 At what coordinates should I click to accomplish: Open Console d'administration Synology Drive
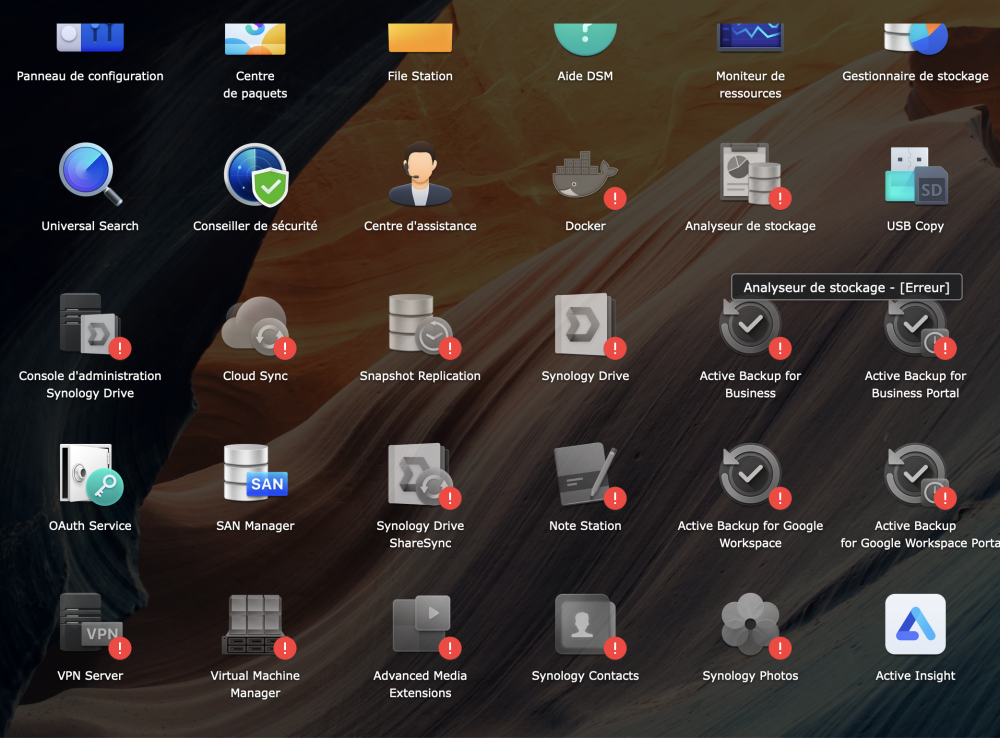pos(90,326)
